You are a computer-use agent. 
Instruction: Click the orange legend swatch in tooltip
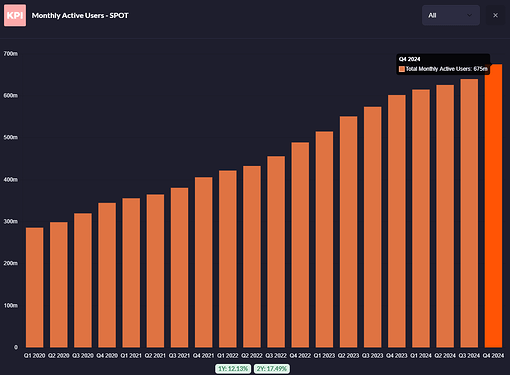[402, 69]
